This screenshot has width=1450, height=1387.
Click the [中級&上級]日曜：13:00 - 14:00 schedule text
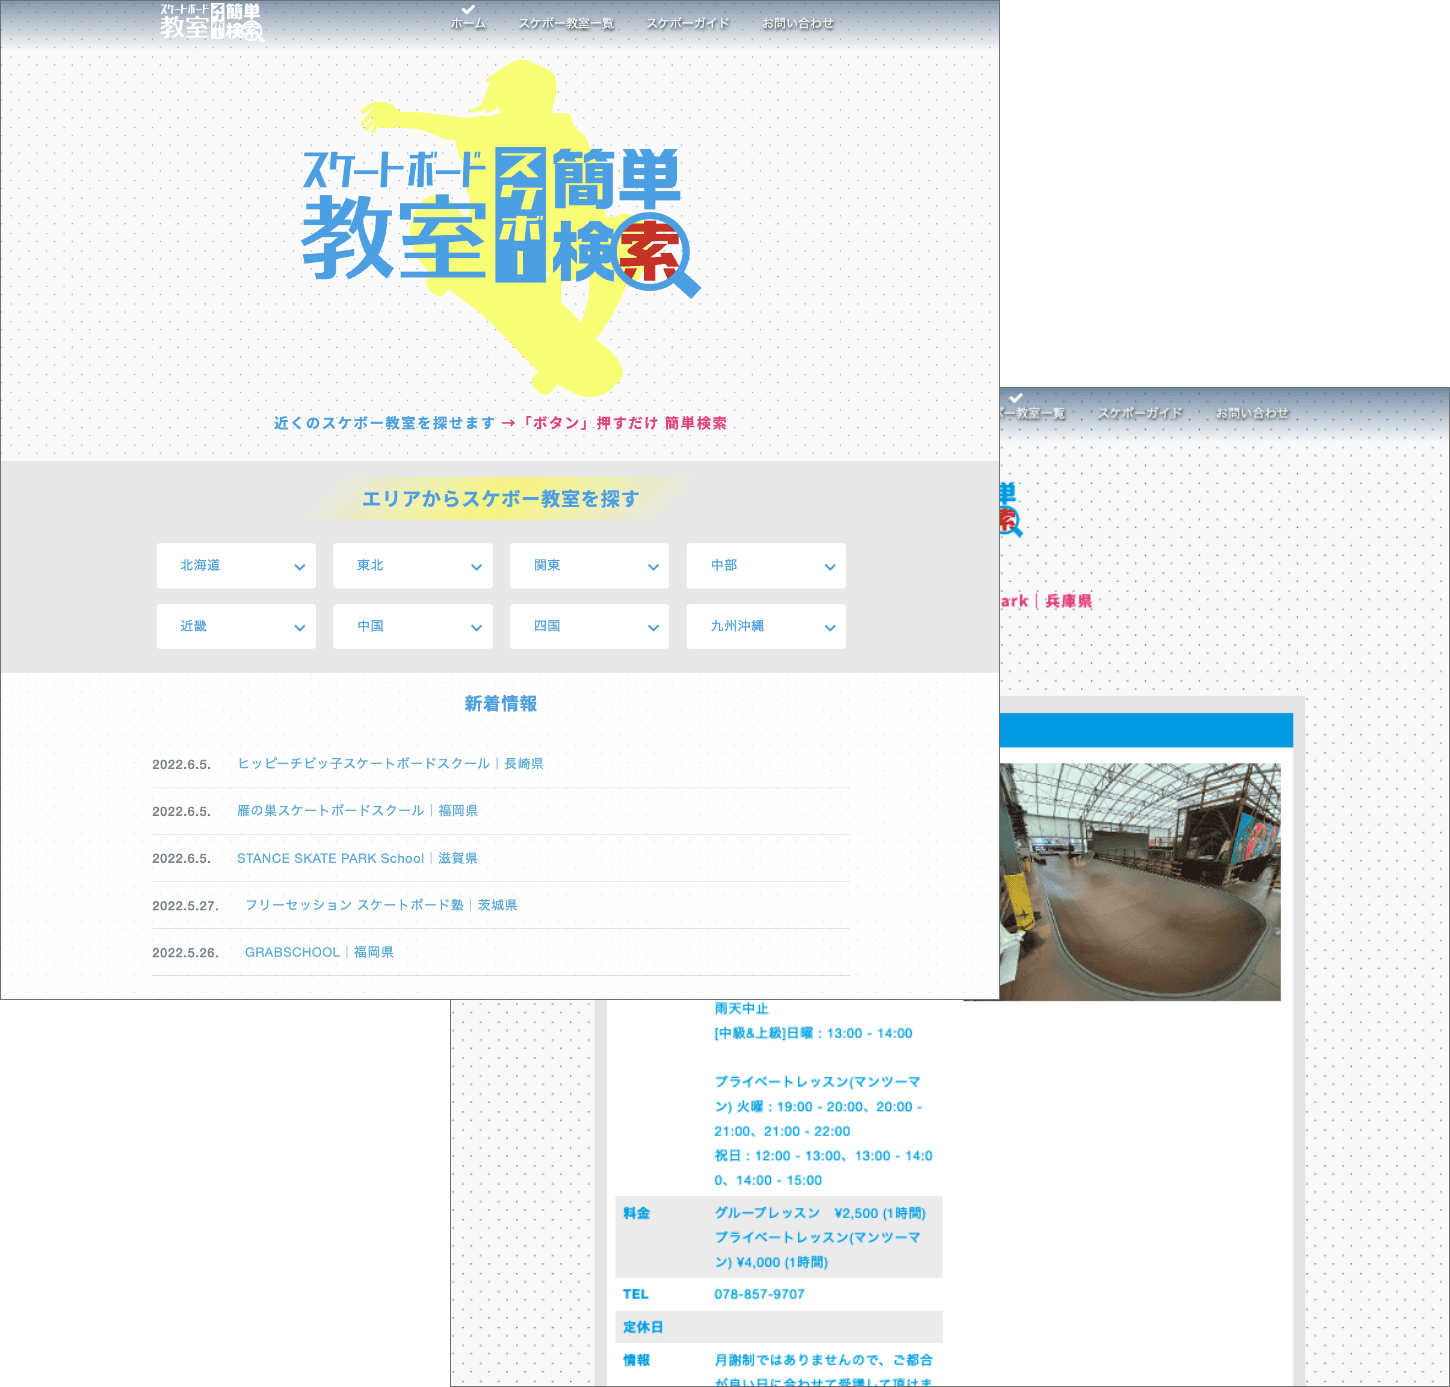[x=813, y=1033]
